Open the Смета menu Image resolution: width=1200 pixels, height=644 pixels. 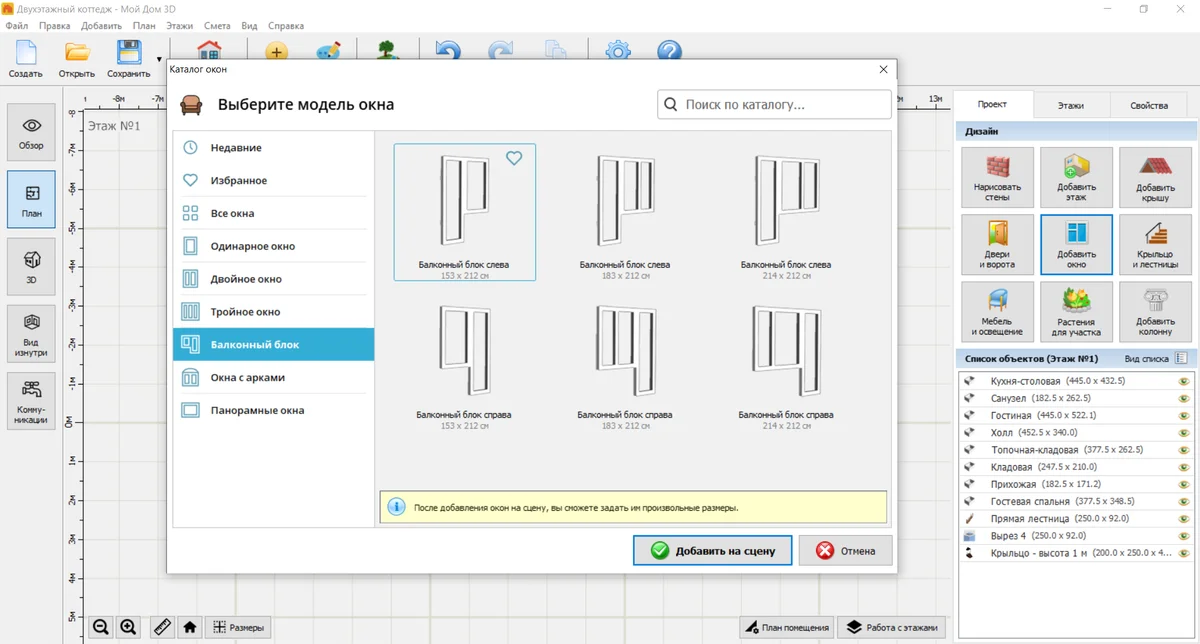tap(216, 25)
